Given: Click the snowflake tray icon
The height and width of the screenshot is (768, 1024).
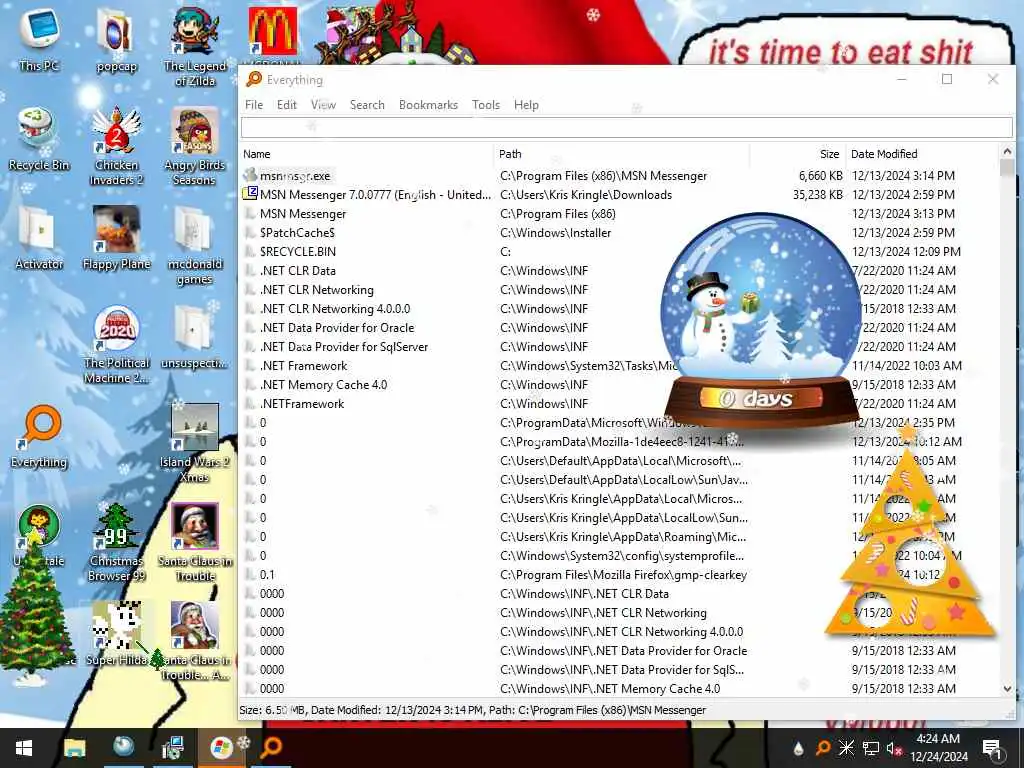Looking at the screenshot, I should (x=846, y=748).
